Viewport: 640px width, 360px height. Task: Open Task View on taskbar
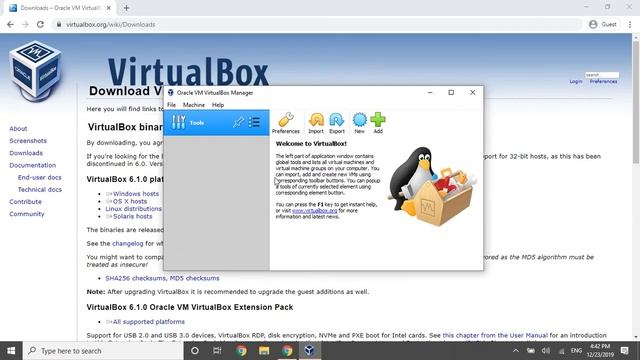coord(217,351)
